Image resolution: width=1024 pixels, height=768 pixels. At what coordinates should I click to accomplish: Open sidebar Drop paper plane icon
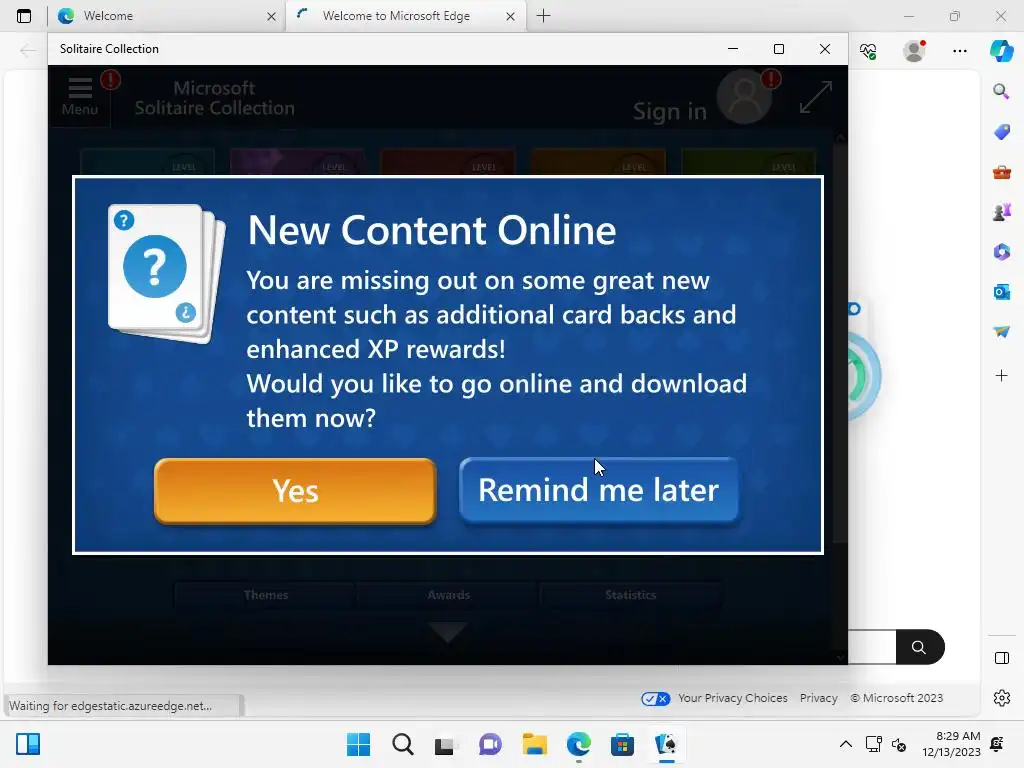click(x=1001, y=332)
